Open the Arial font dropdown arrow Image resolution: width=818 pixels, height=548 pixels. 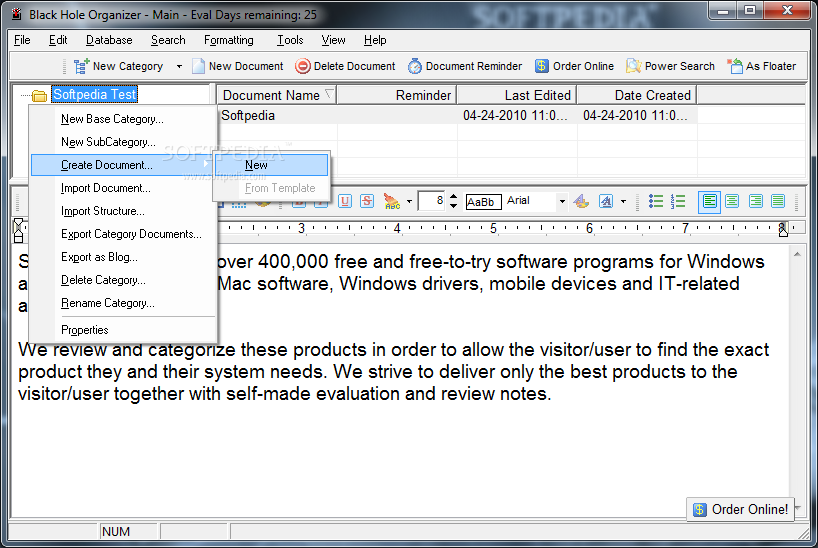click(562, 201)
